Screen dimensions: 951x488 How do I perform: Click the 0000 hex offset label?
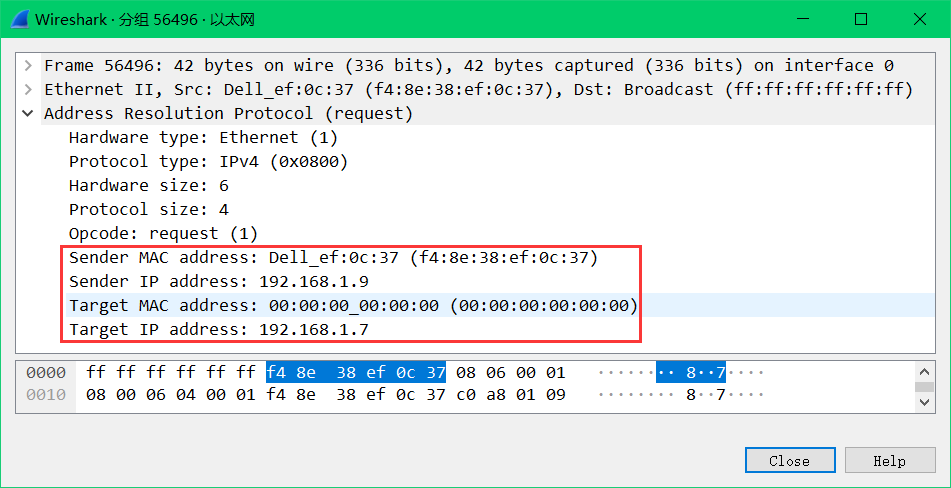[x=46, y=372]
